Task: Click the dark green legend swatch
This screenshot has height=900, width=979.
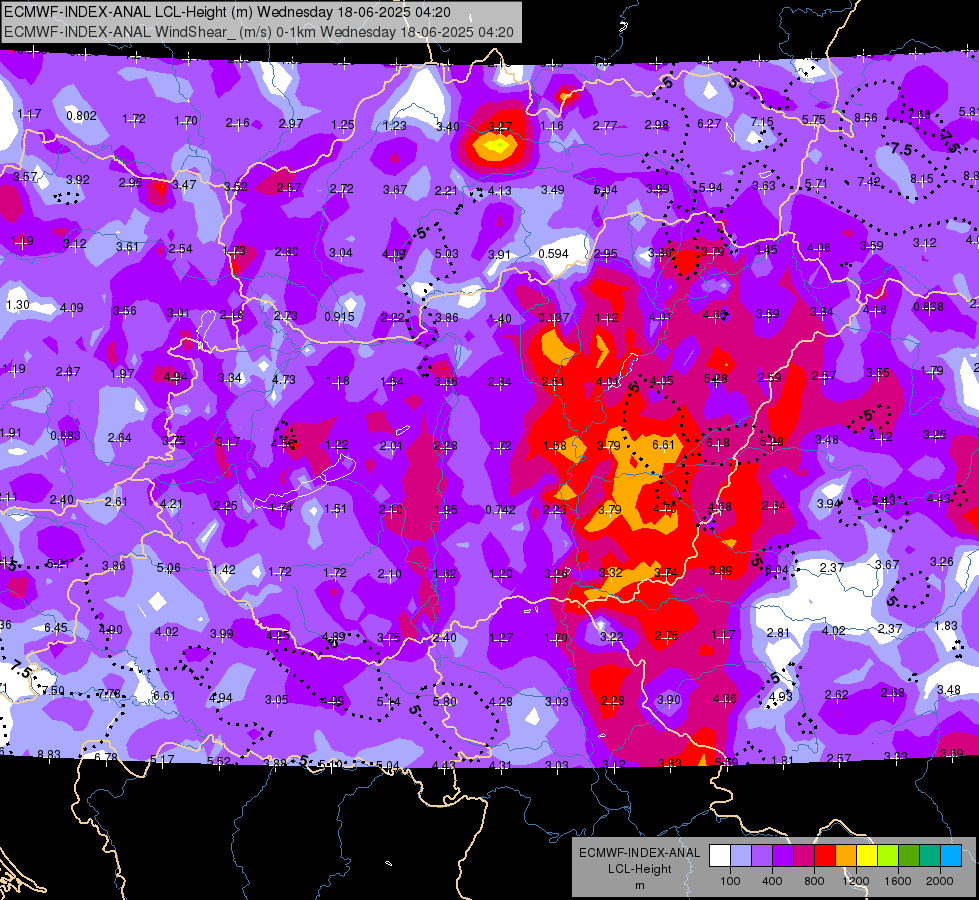Action: pyautogui.click(x=909, y=855)
